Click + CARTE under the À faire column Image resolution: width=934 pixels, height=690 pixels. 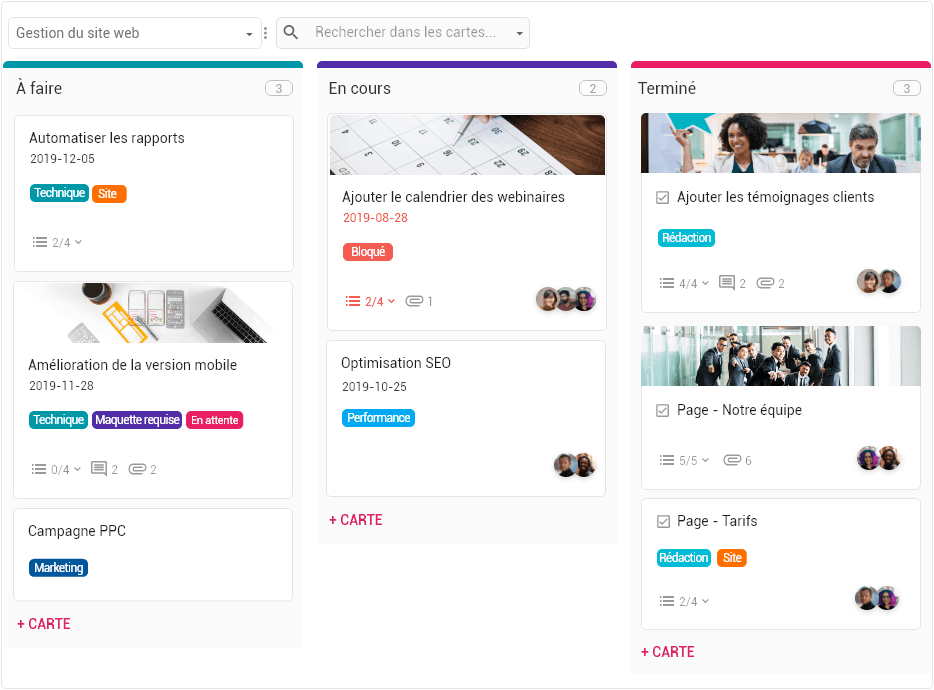(x=43, y=623)
